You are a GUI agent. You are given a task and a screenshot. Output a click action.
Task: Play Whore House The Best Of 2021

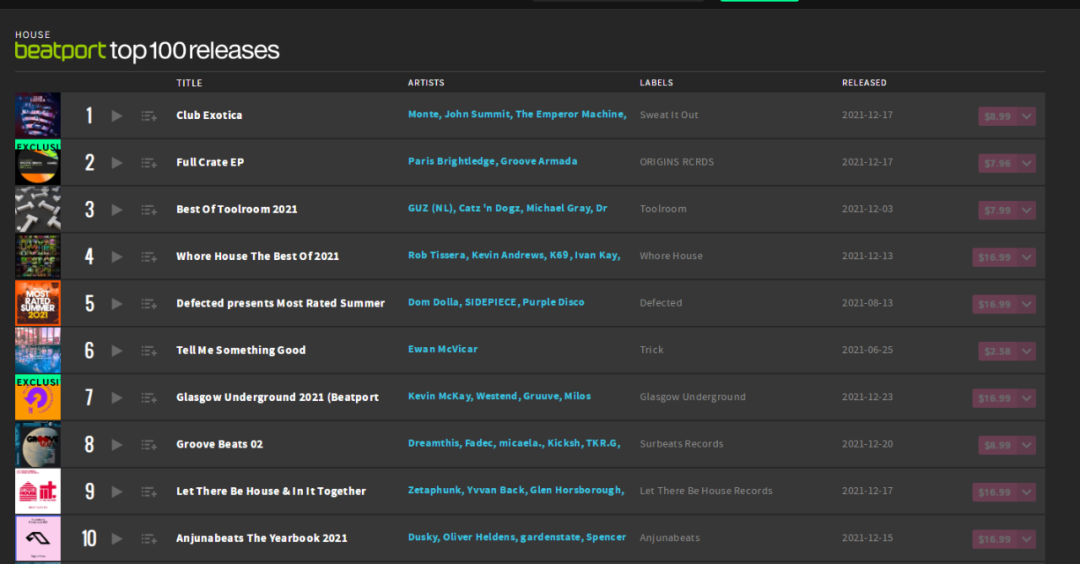(x=117, y=257)
